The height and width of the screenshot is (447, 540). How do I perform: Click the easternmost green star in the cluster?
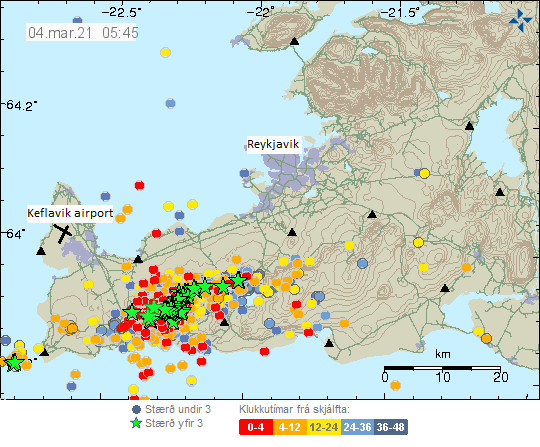click(x=238, y=280)
